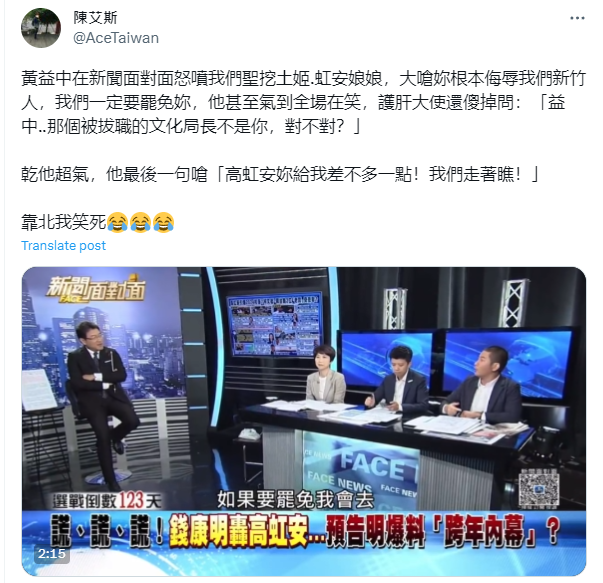Click the 陳艾斯 profile avatar

point(41,28)
